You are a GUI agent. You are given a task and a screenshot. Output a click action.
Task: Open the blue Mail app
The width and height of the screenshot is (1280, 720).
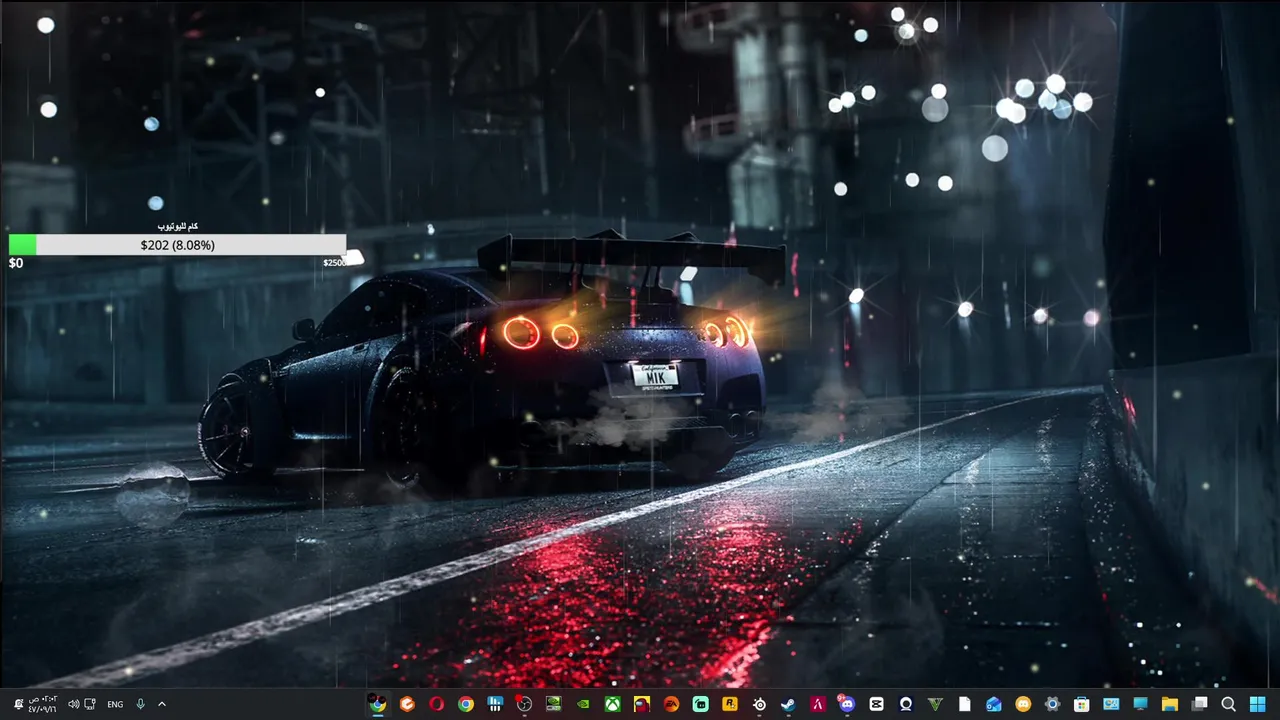tap(994, 704)
